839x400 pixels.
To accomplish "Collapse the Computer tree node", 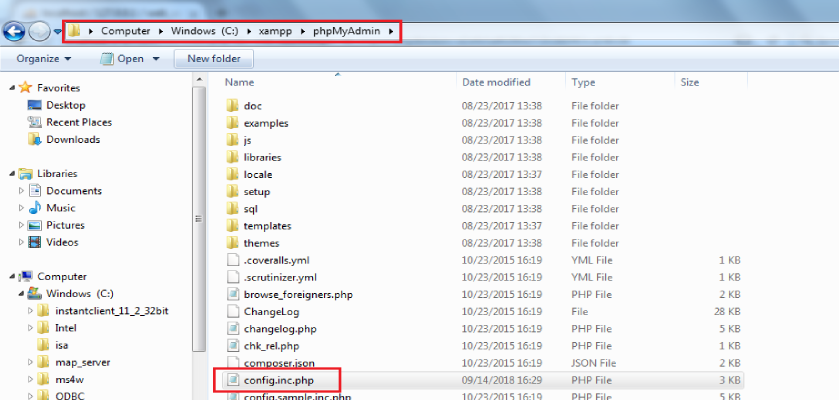I will 12,277.
